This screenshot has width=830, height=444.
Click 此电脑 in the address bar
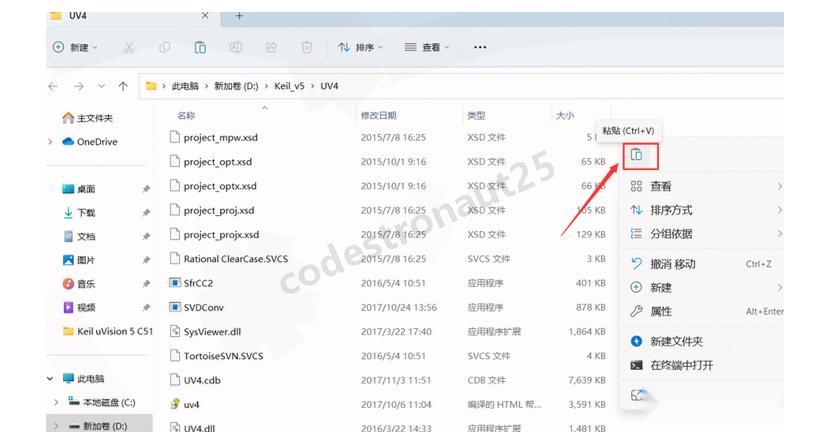click(185, 86)
